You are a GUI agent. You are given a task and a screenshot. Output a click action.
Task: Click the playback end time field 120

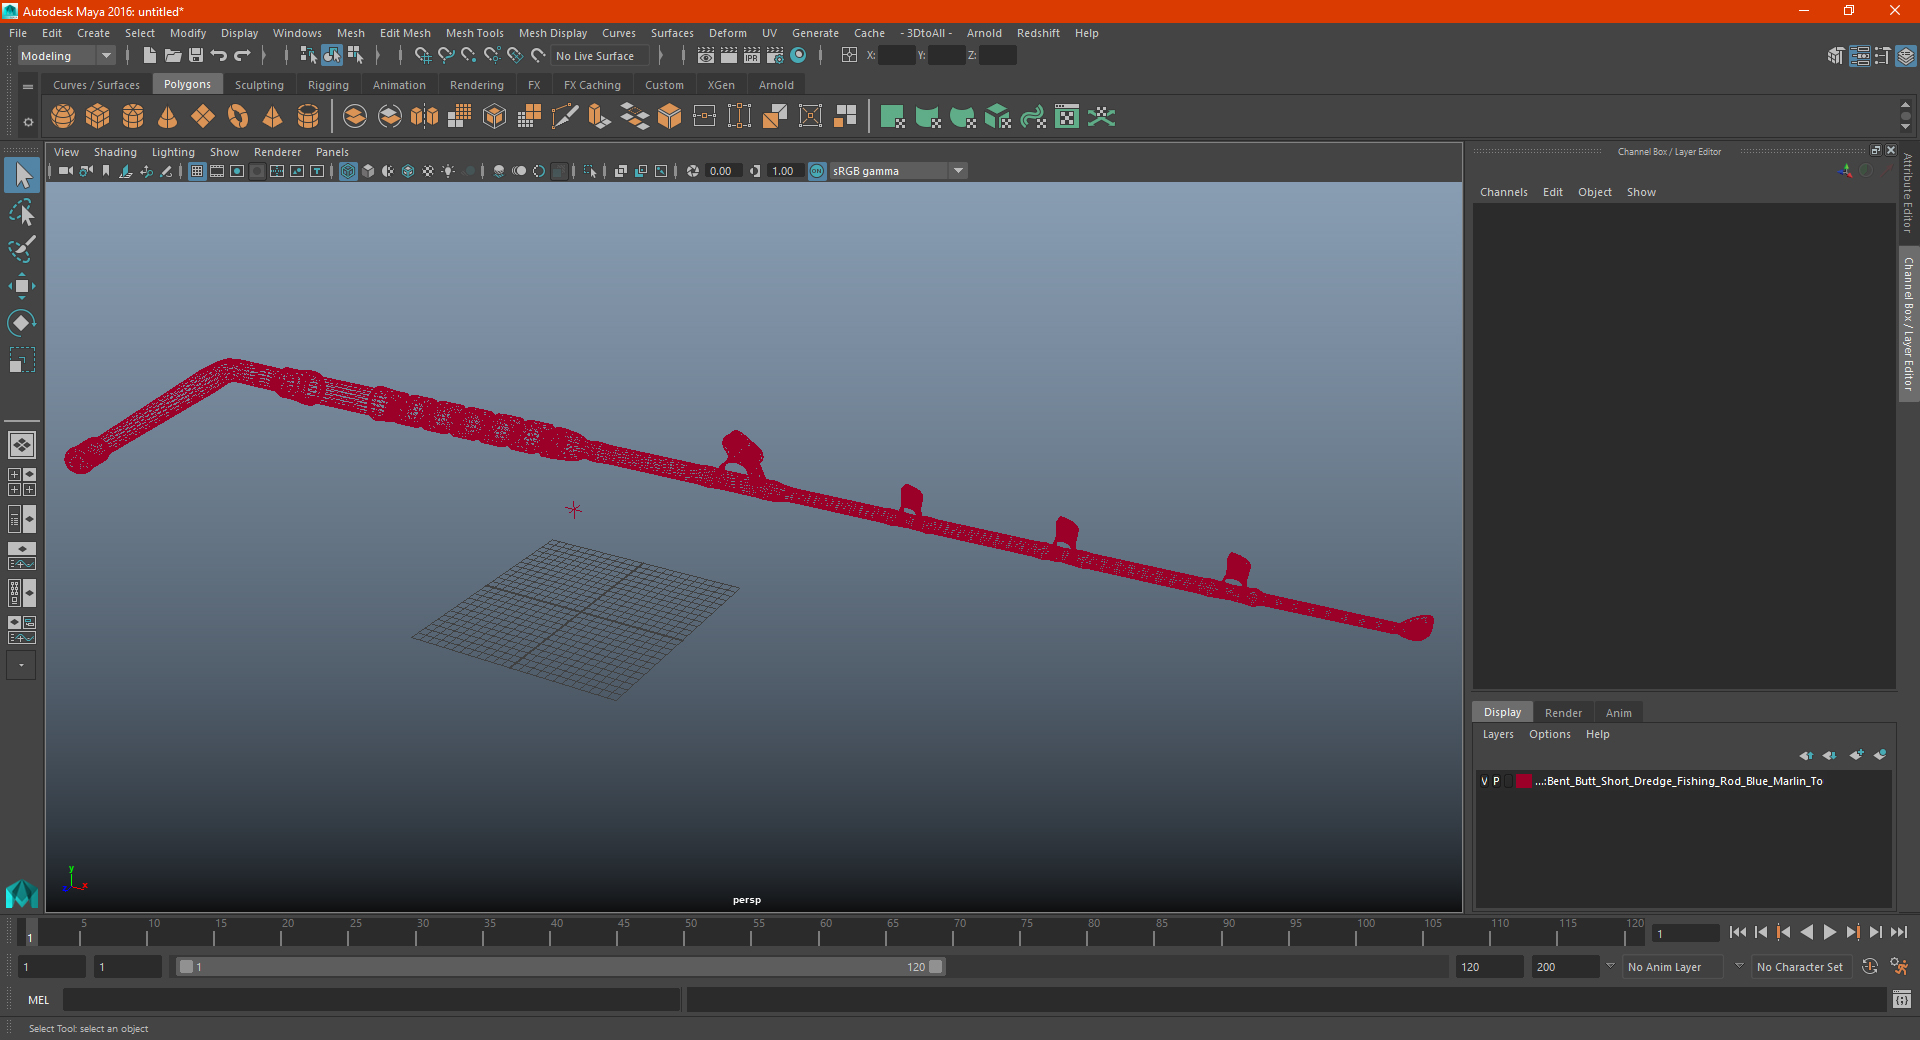(x=1488, y=967)
